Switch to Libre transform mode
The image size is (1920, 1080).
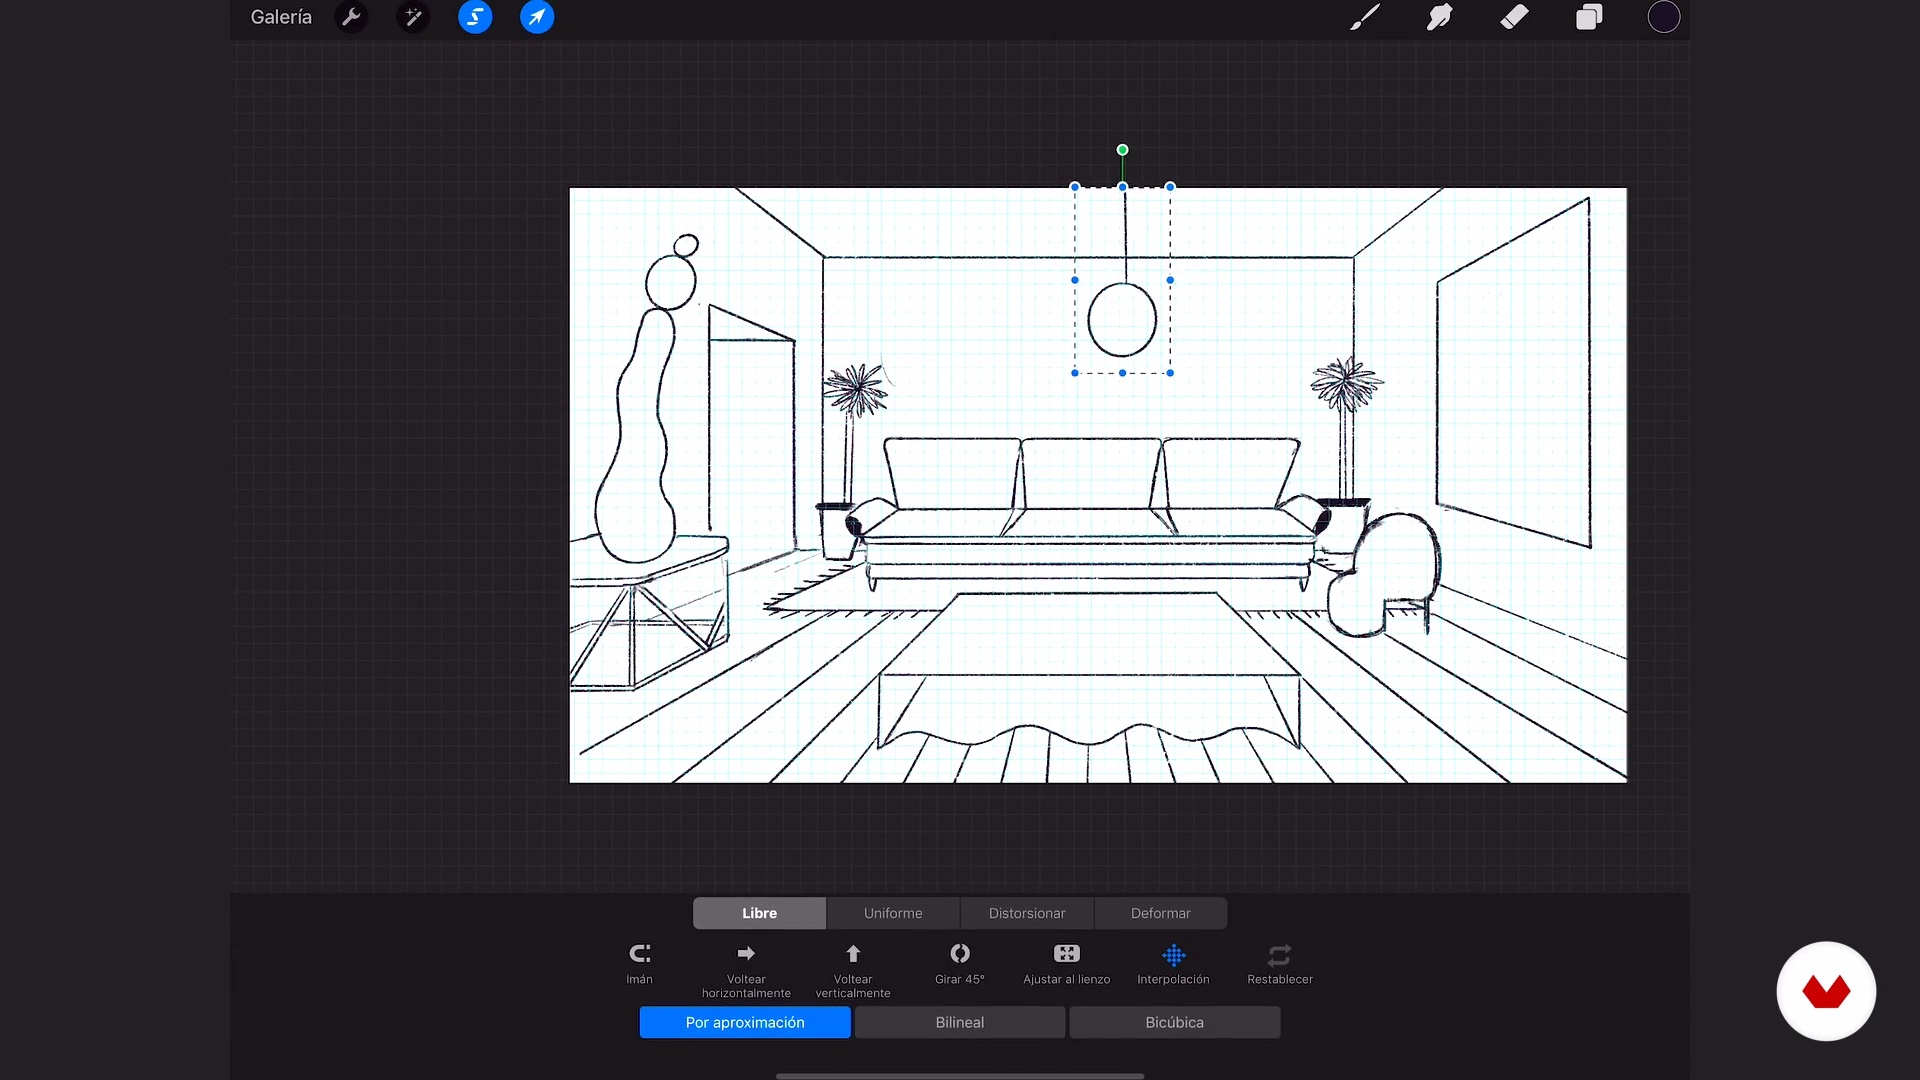coord(760,913)
